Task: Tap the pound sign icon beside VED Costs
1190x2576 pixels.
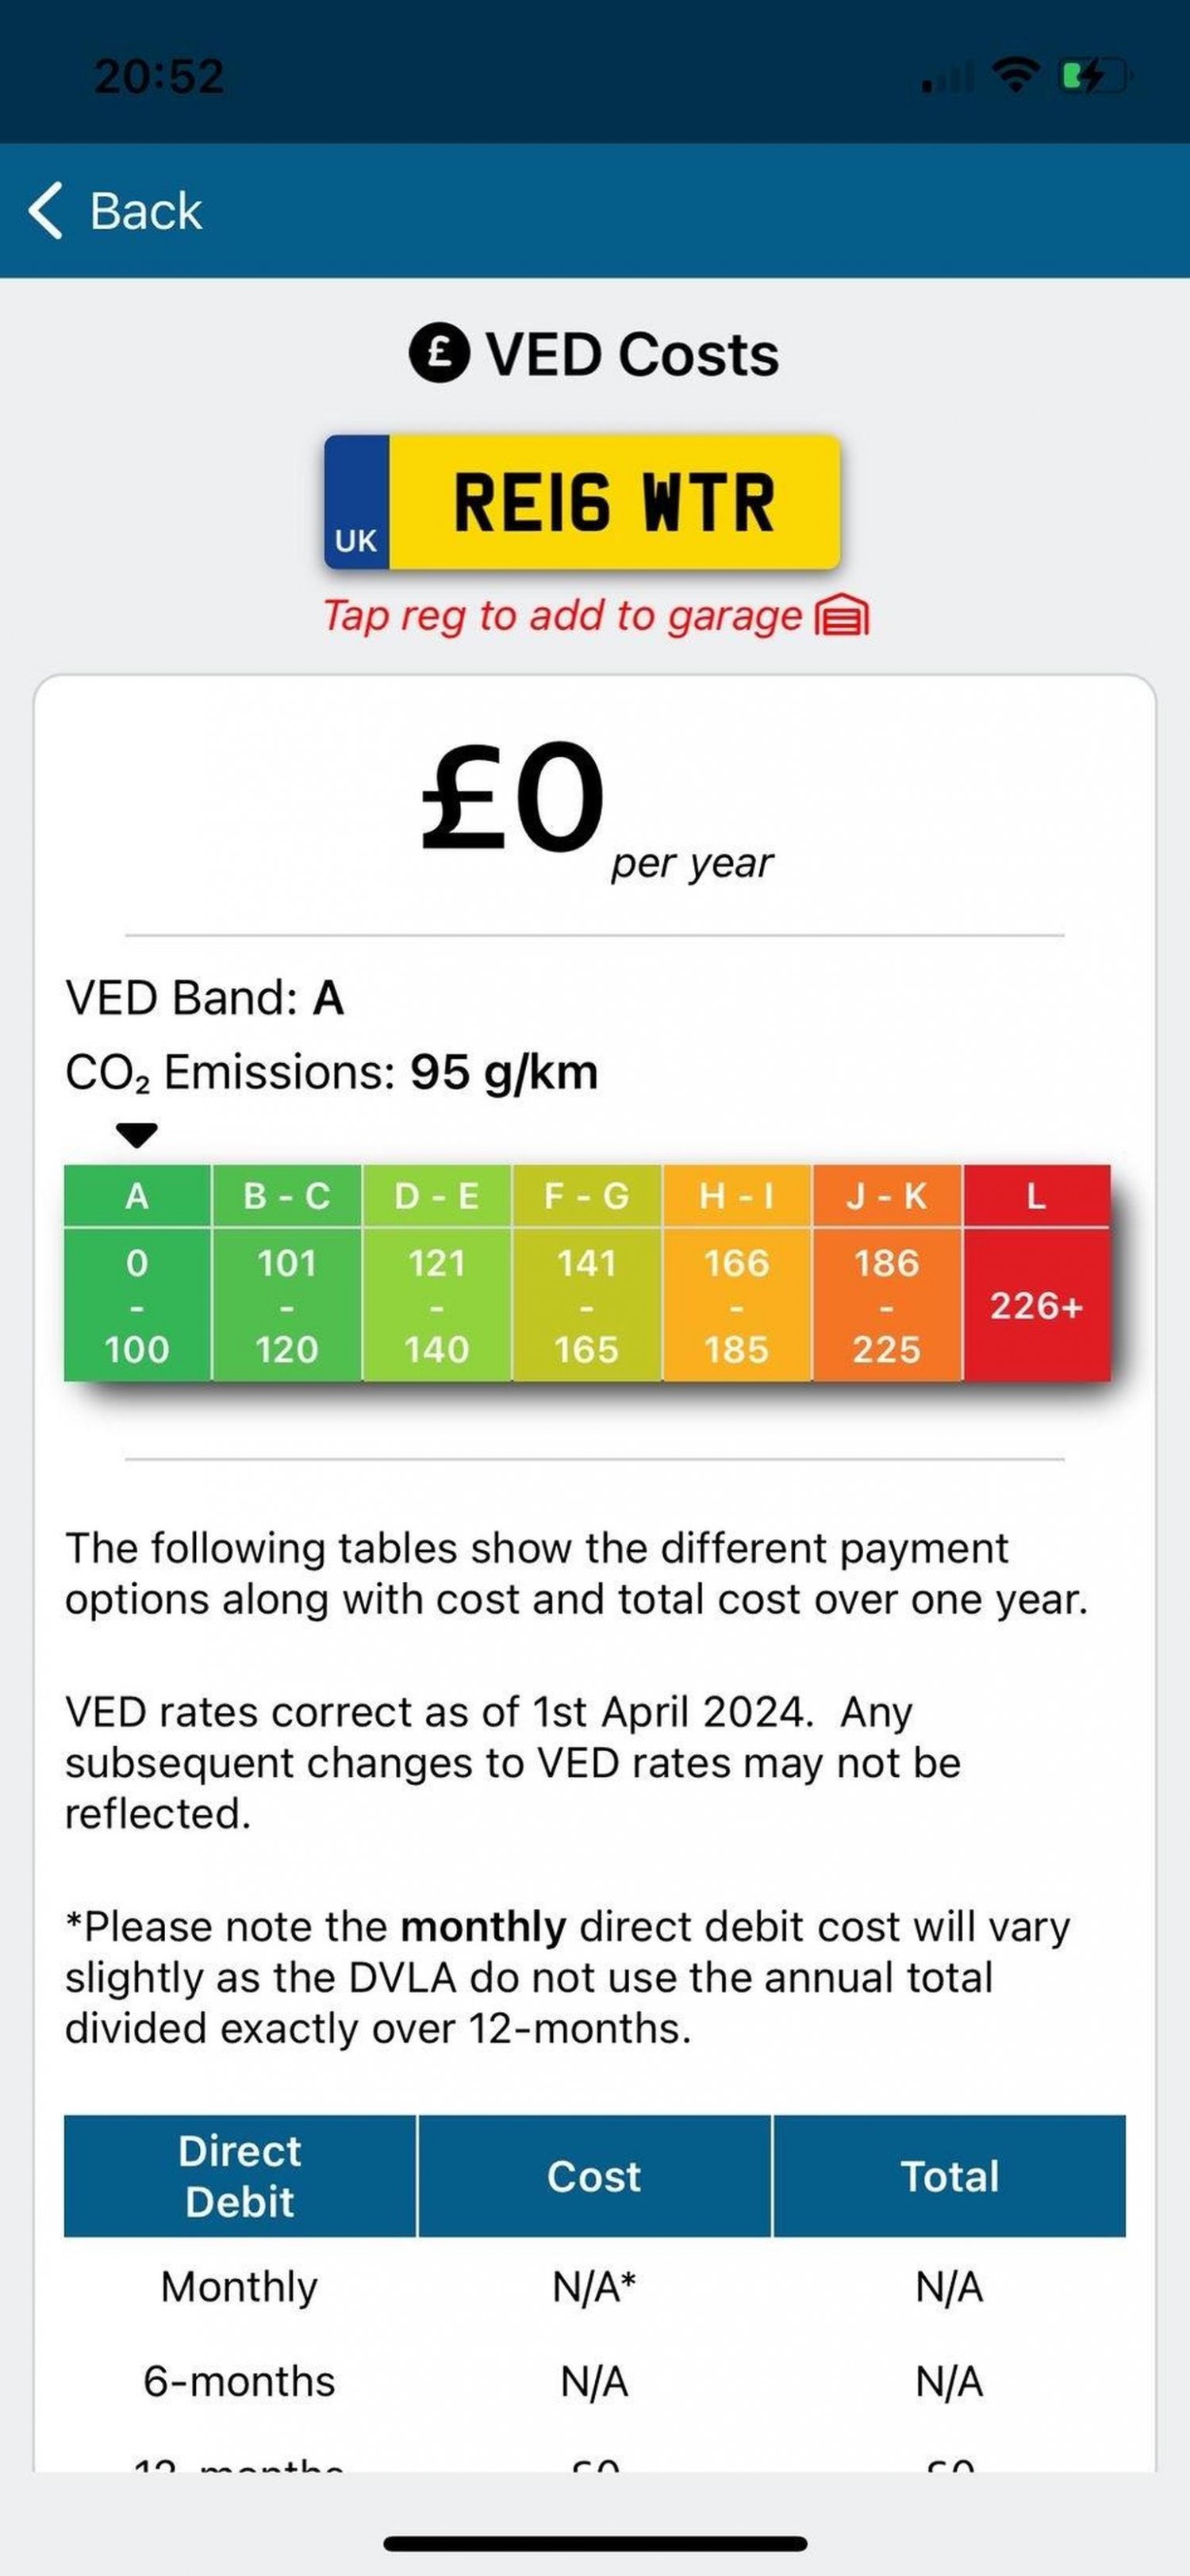Action: point(439,353)
